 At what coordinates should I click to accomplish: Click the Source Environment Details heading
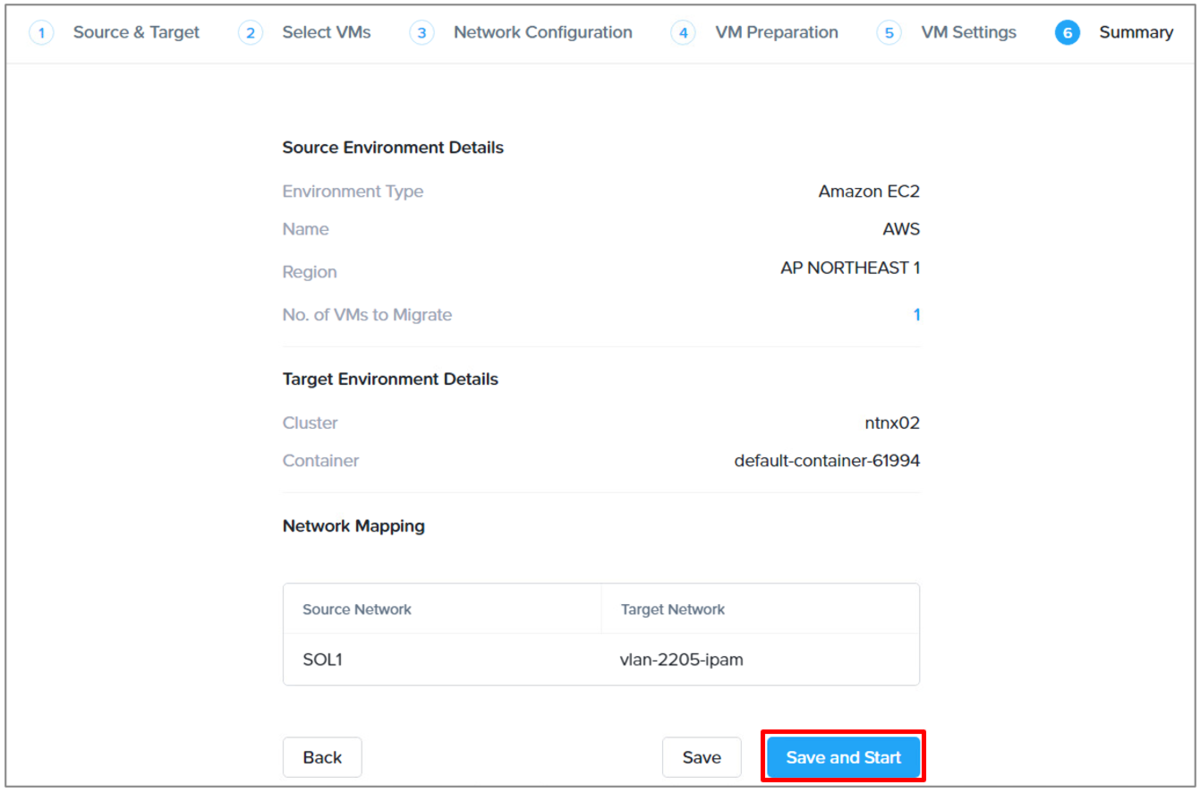coord(393,147)
